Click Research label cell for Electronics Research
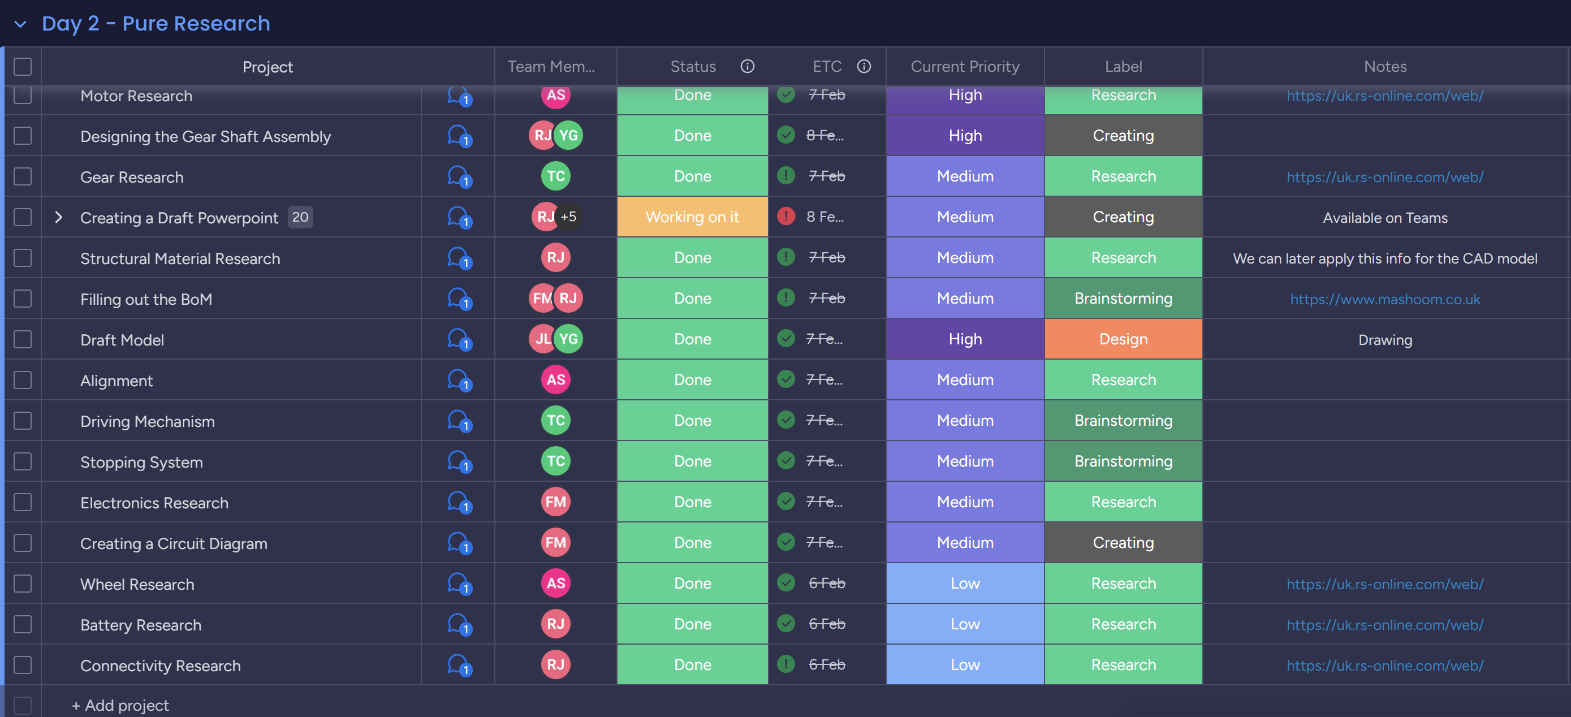 click(1123, 502)
